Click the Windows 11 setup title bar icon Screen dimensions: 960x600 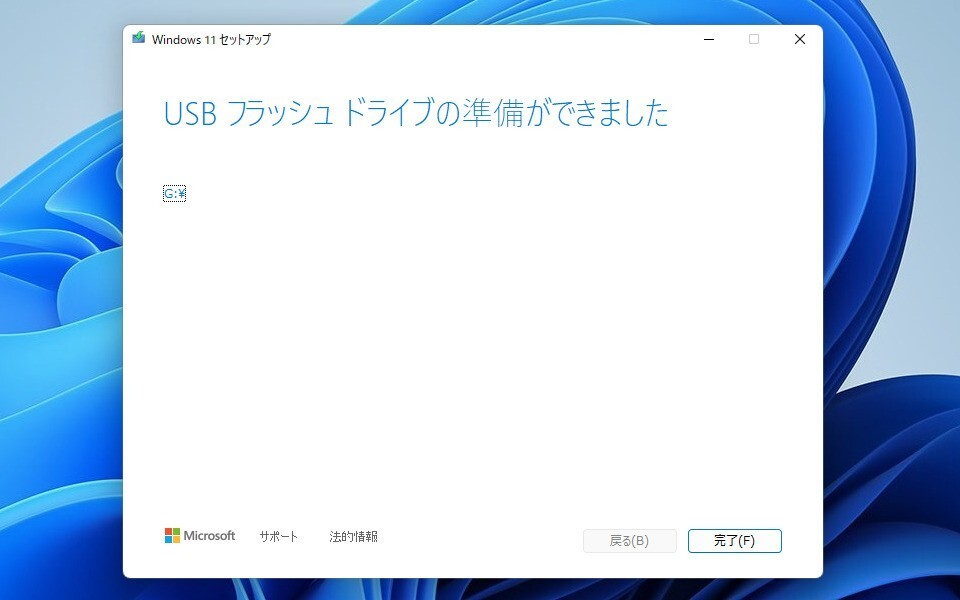coord(138,38)
